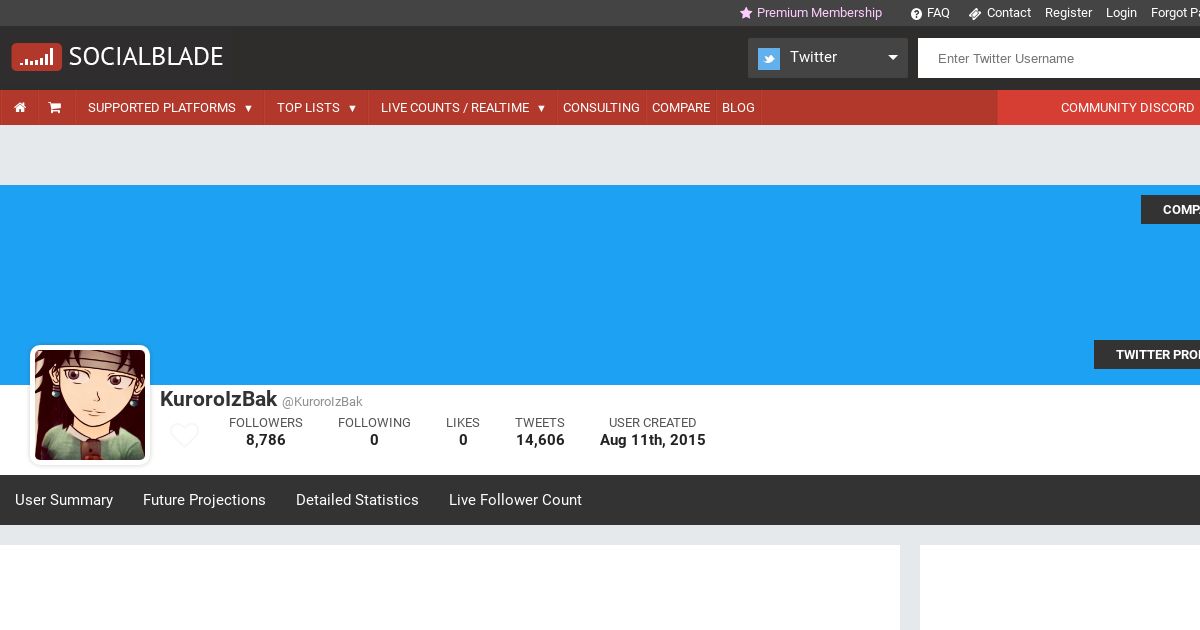
Task: Click the Register link
Action: 1068,13
